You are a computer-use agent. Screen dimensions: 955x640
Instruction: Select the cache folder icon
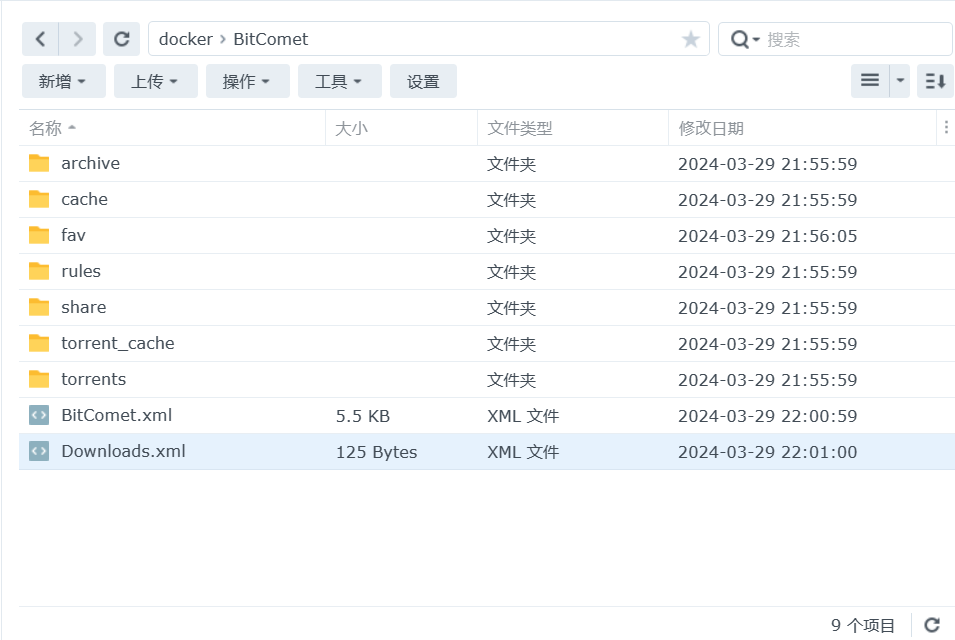39,199
